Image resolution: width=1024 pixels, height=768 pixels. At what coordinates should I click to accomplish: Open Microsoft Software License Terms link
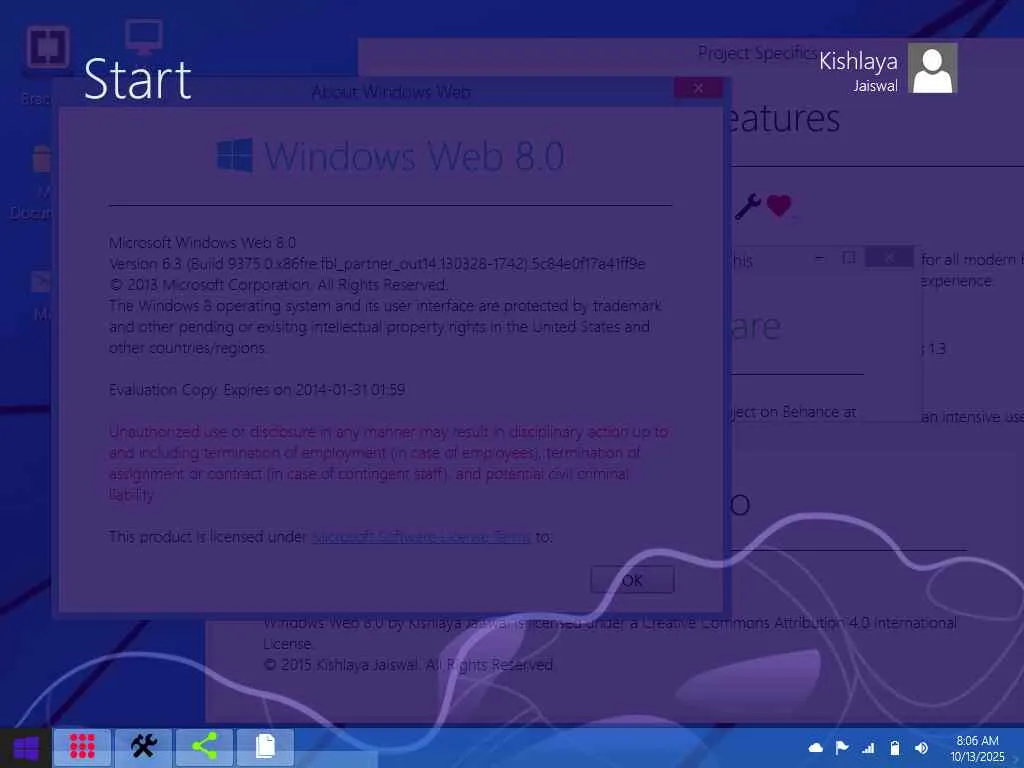coord(421,537)
